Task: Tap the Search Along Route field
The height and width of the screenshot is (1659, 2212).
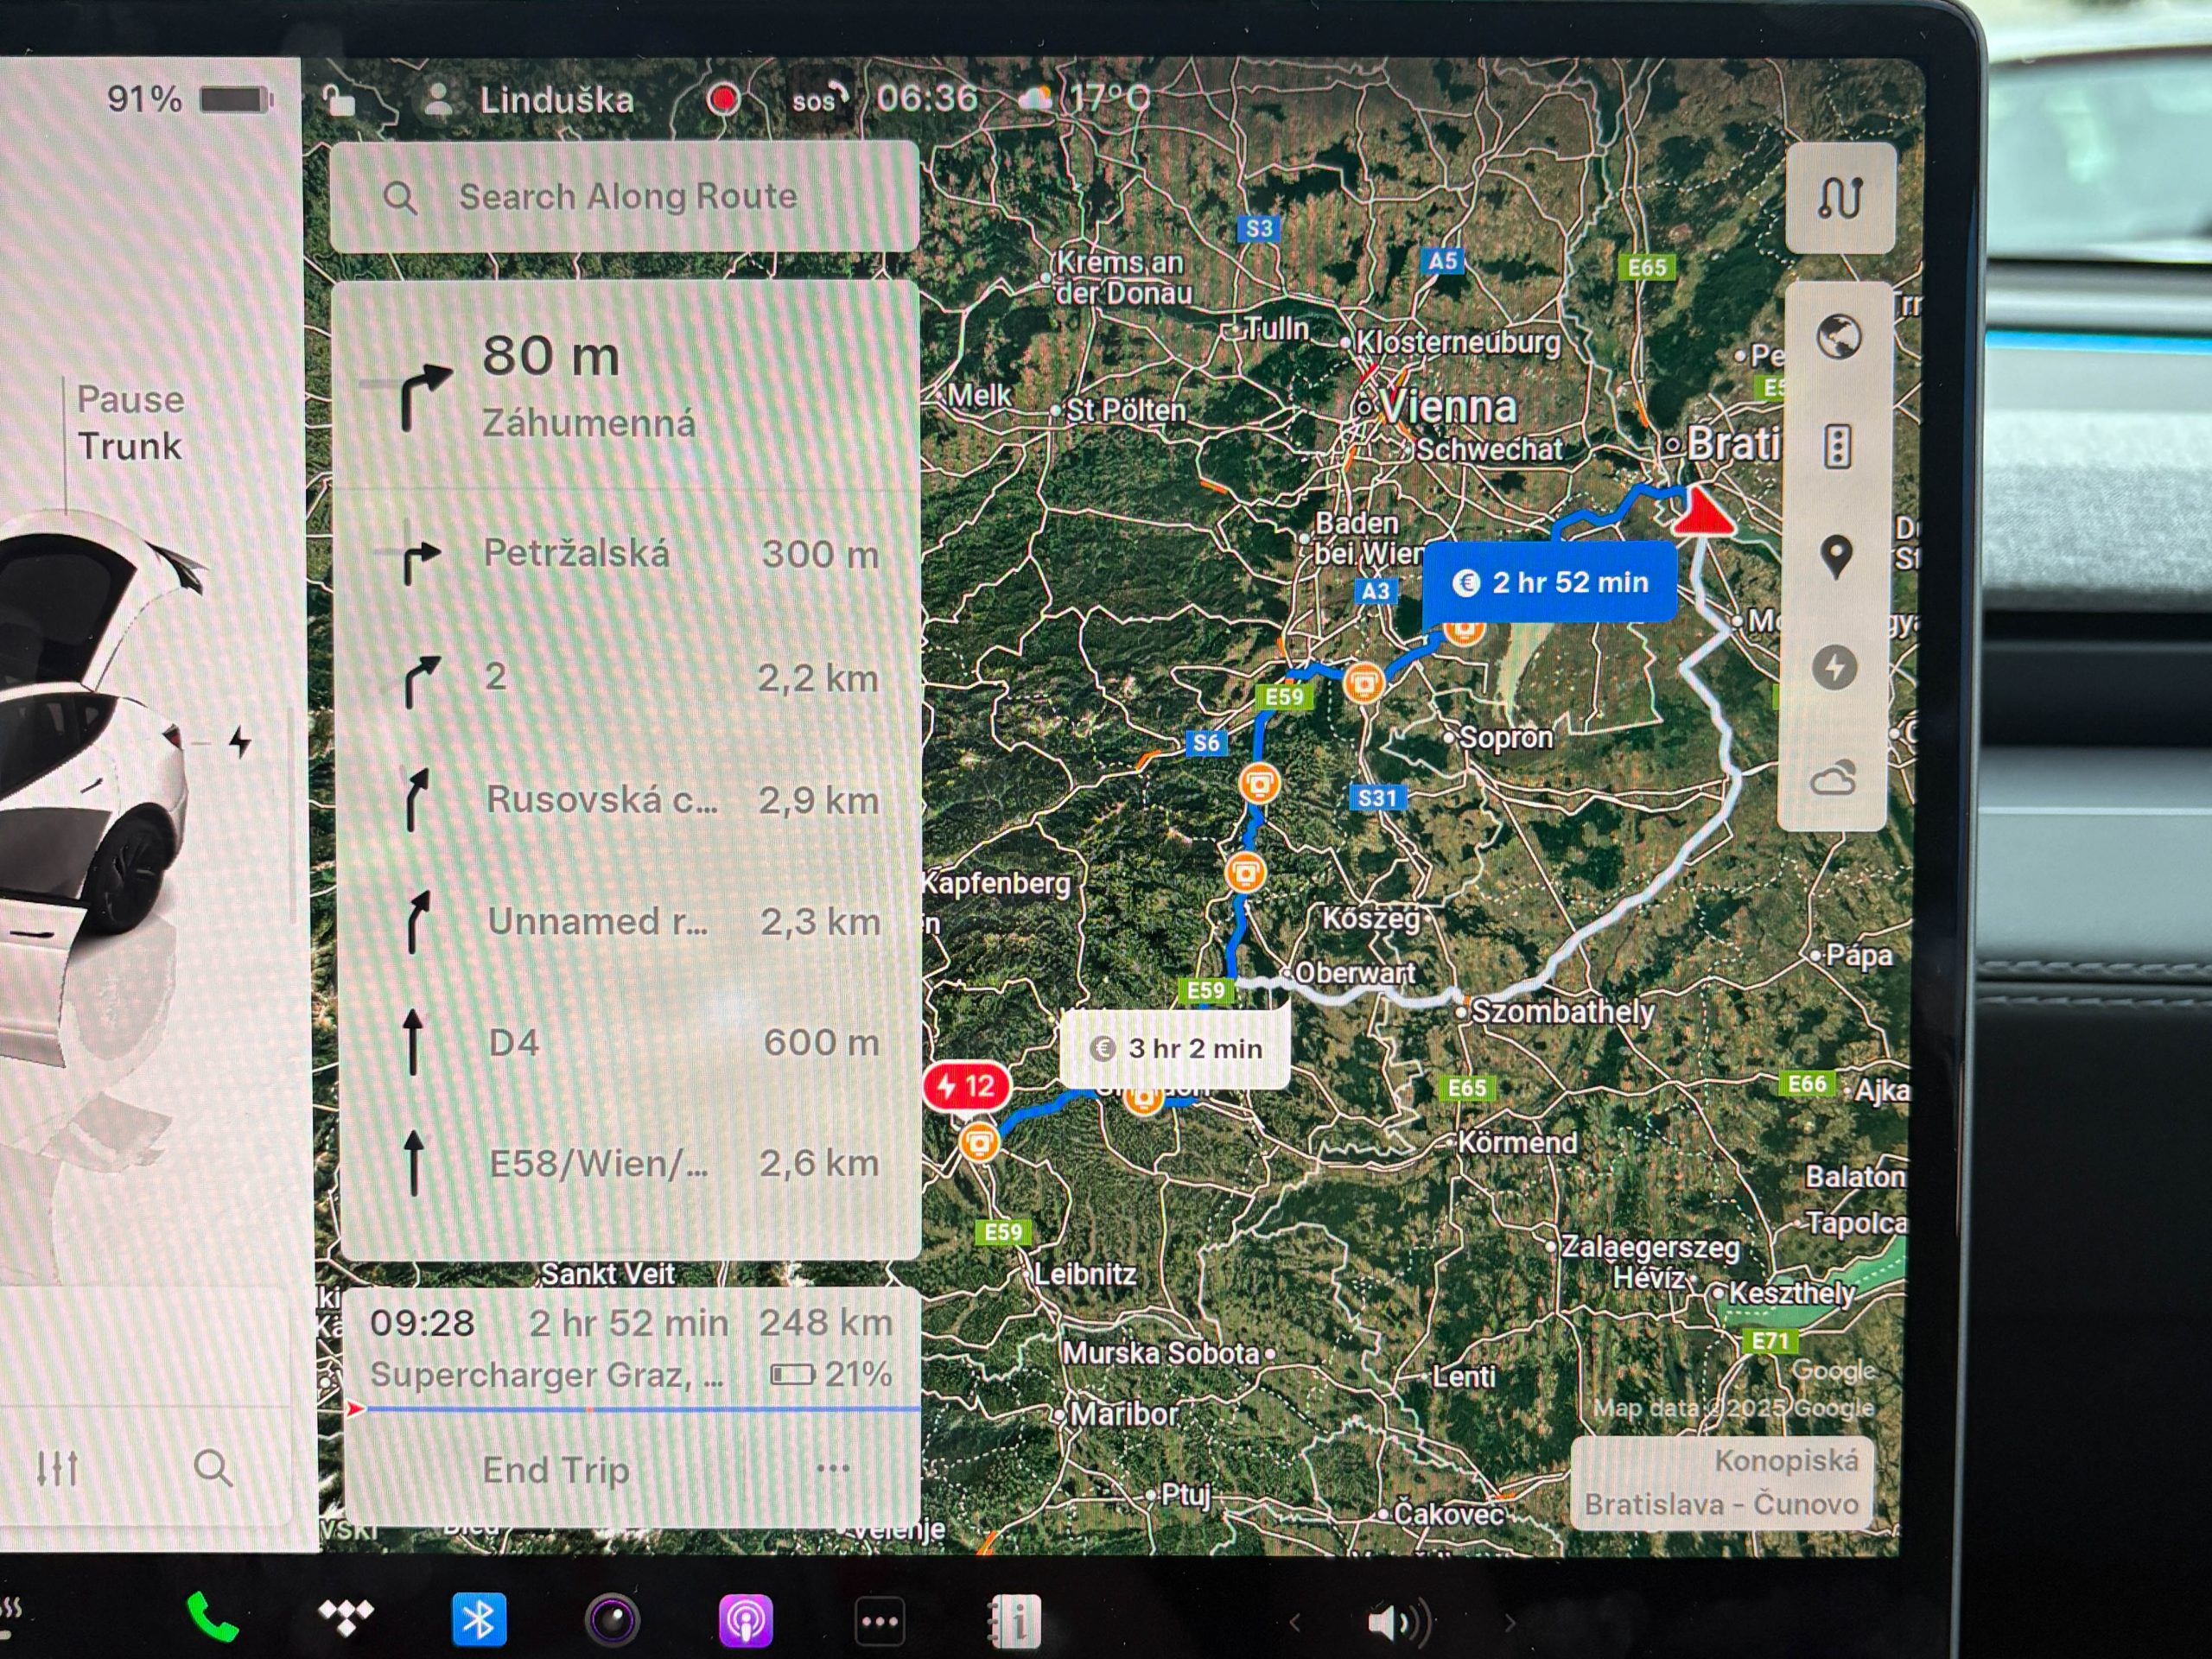Action: 625,196
